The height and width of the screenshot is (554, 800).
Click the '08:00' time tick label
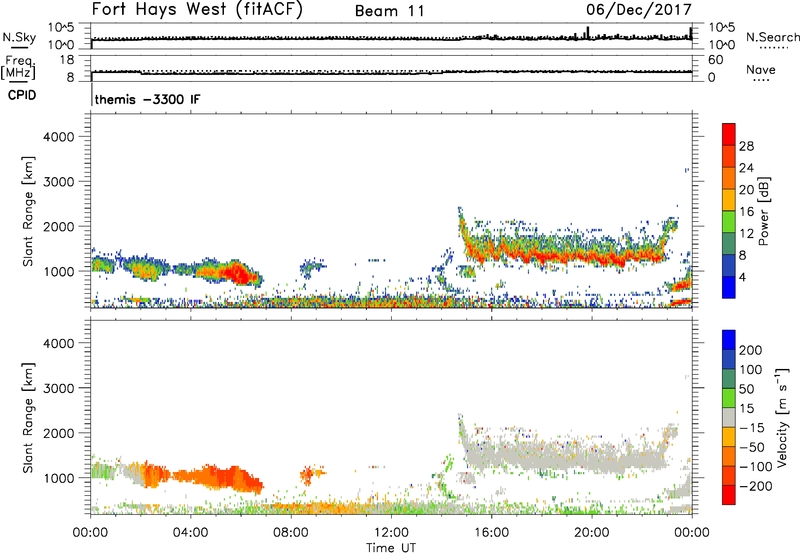(290, 533)
